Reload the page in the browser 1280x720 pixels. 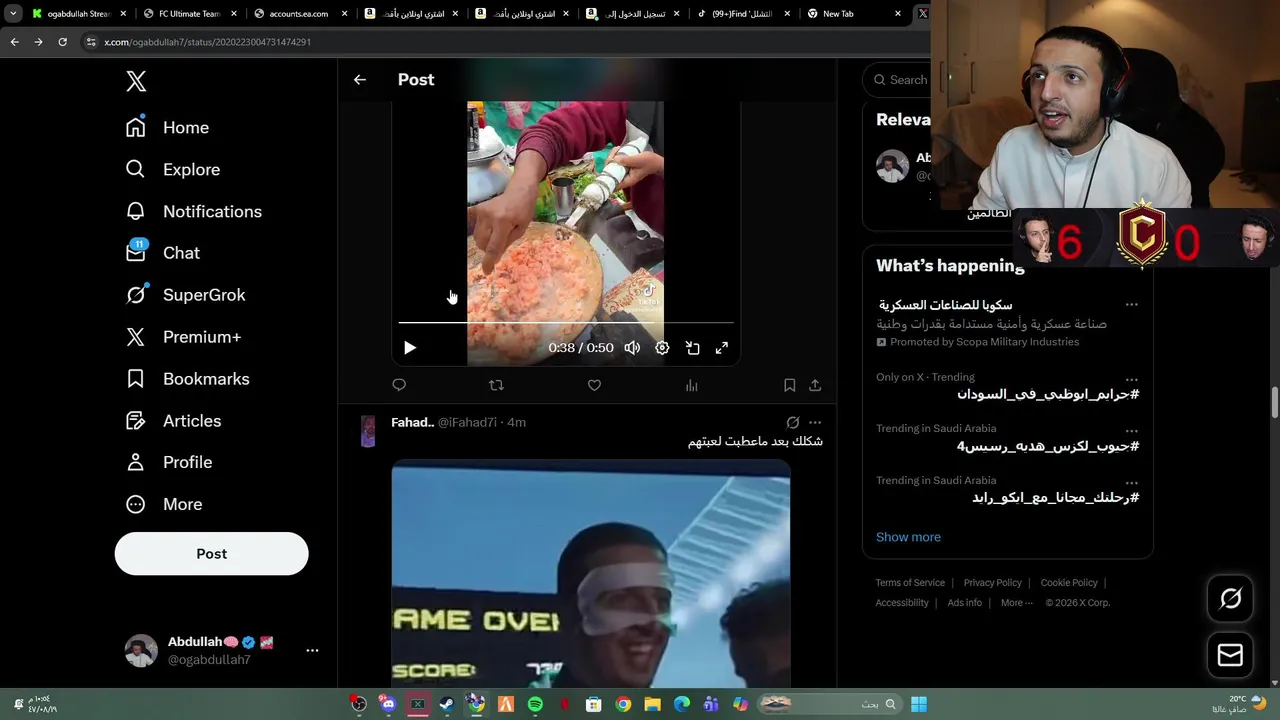coord(62,42)
